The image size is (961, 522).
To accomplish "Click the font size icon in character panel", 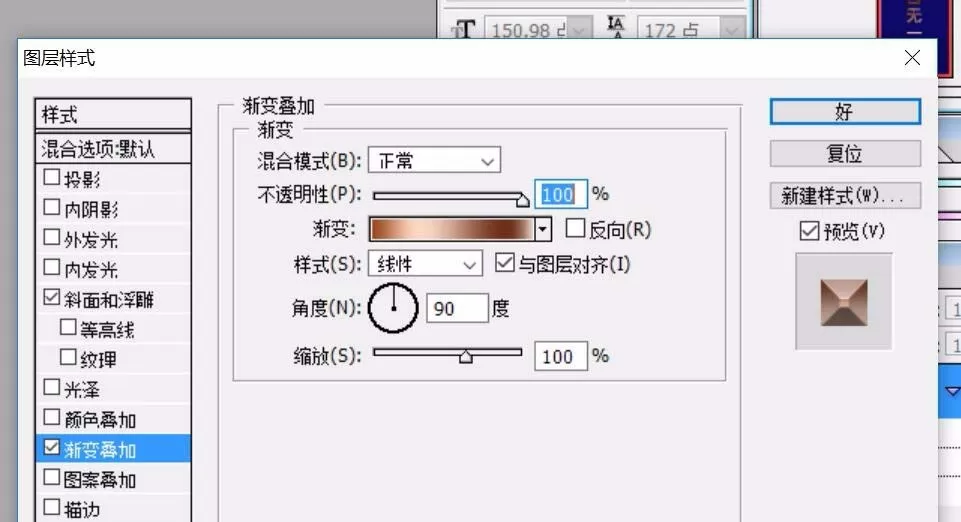I will (x=464, y=29).
